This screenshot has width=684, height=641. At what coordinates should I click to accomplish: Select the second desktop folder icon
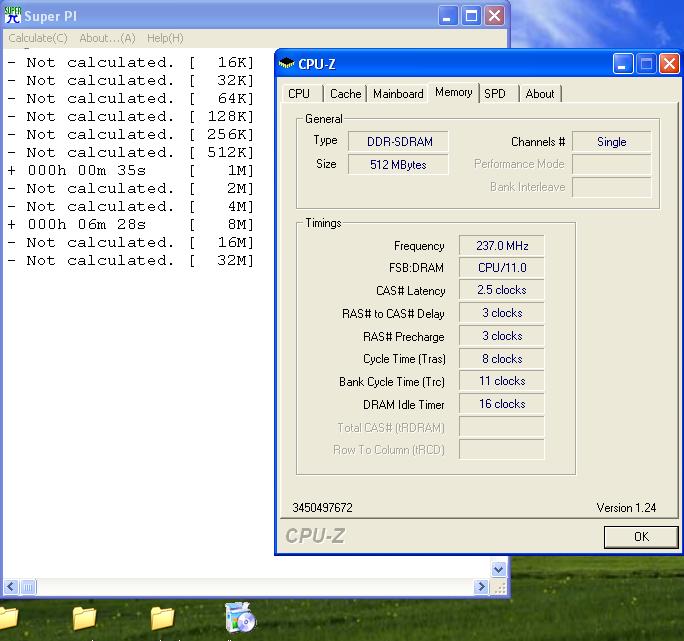pyautogui.click(x=84, y=618)
